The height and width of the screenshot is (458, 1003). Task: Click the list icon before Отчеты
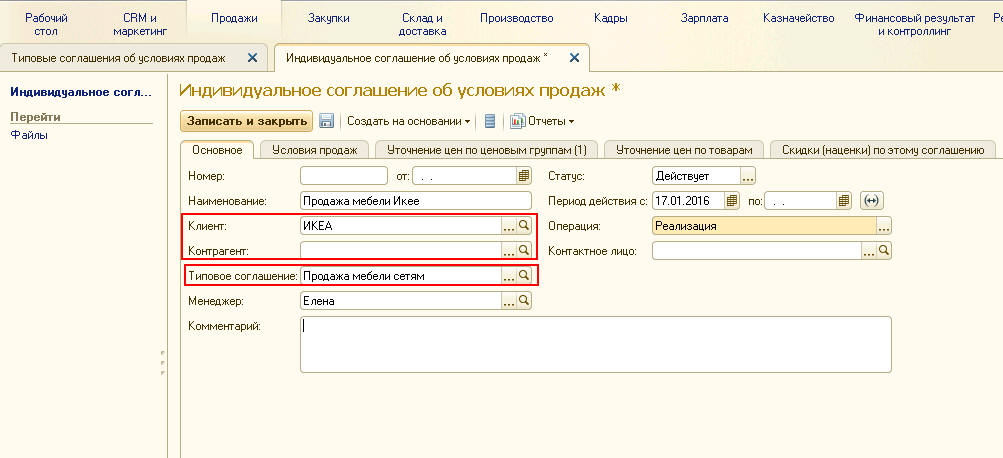(x=490, y=121)
